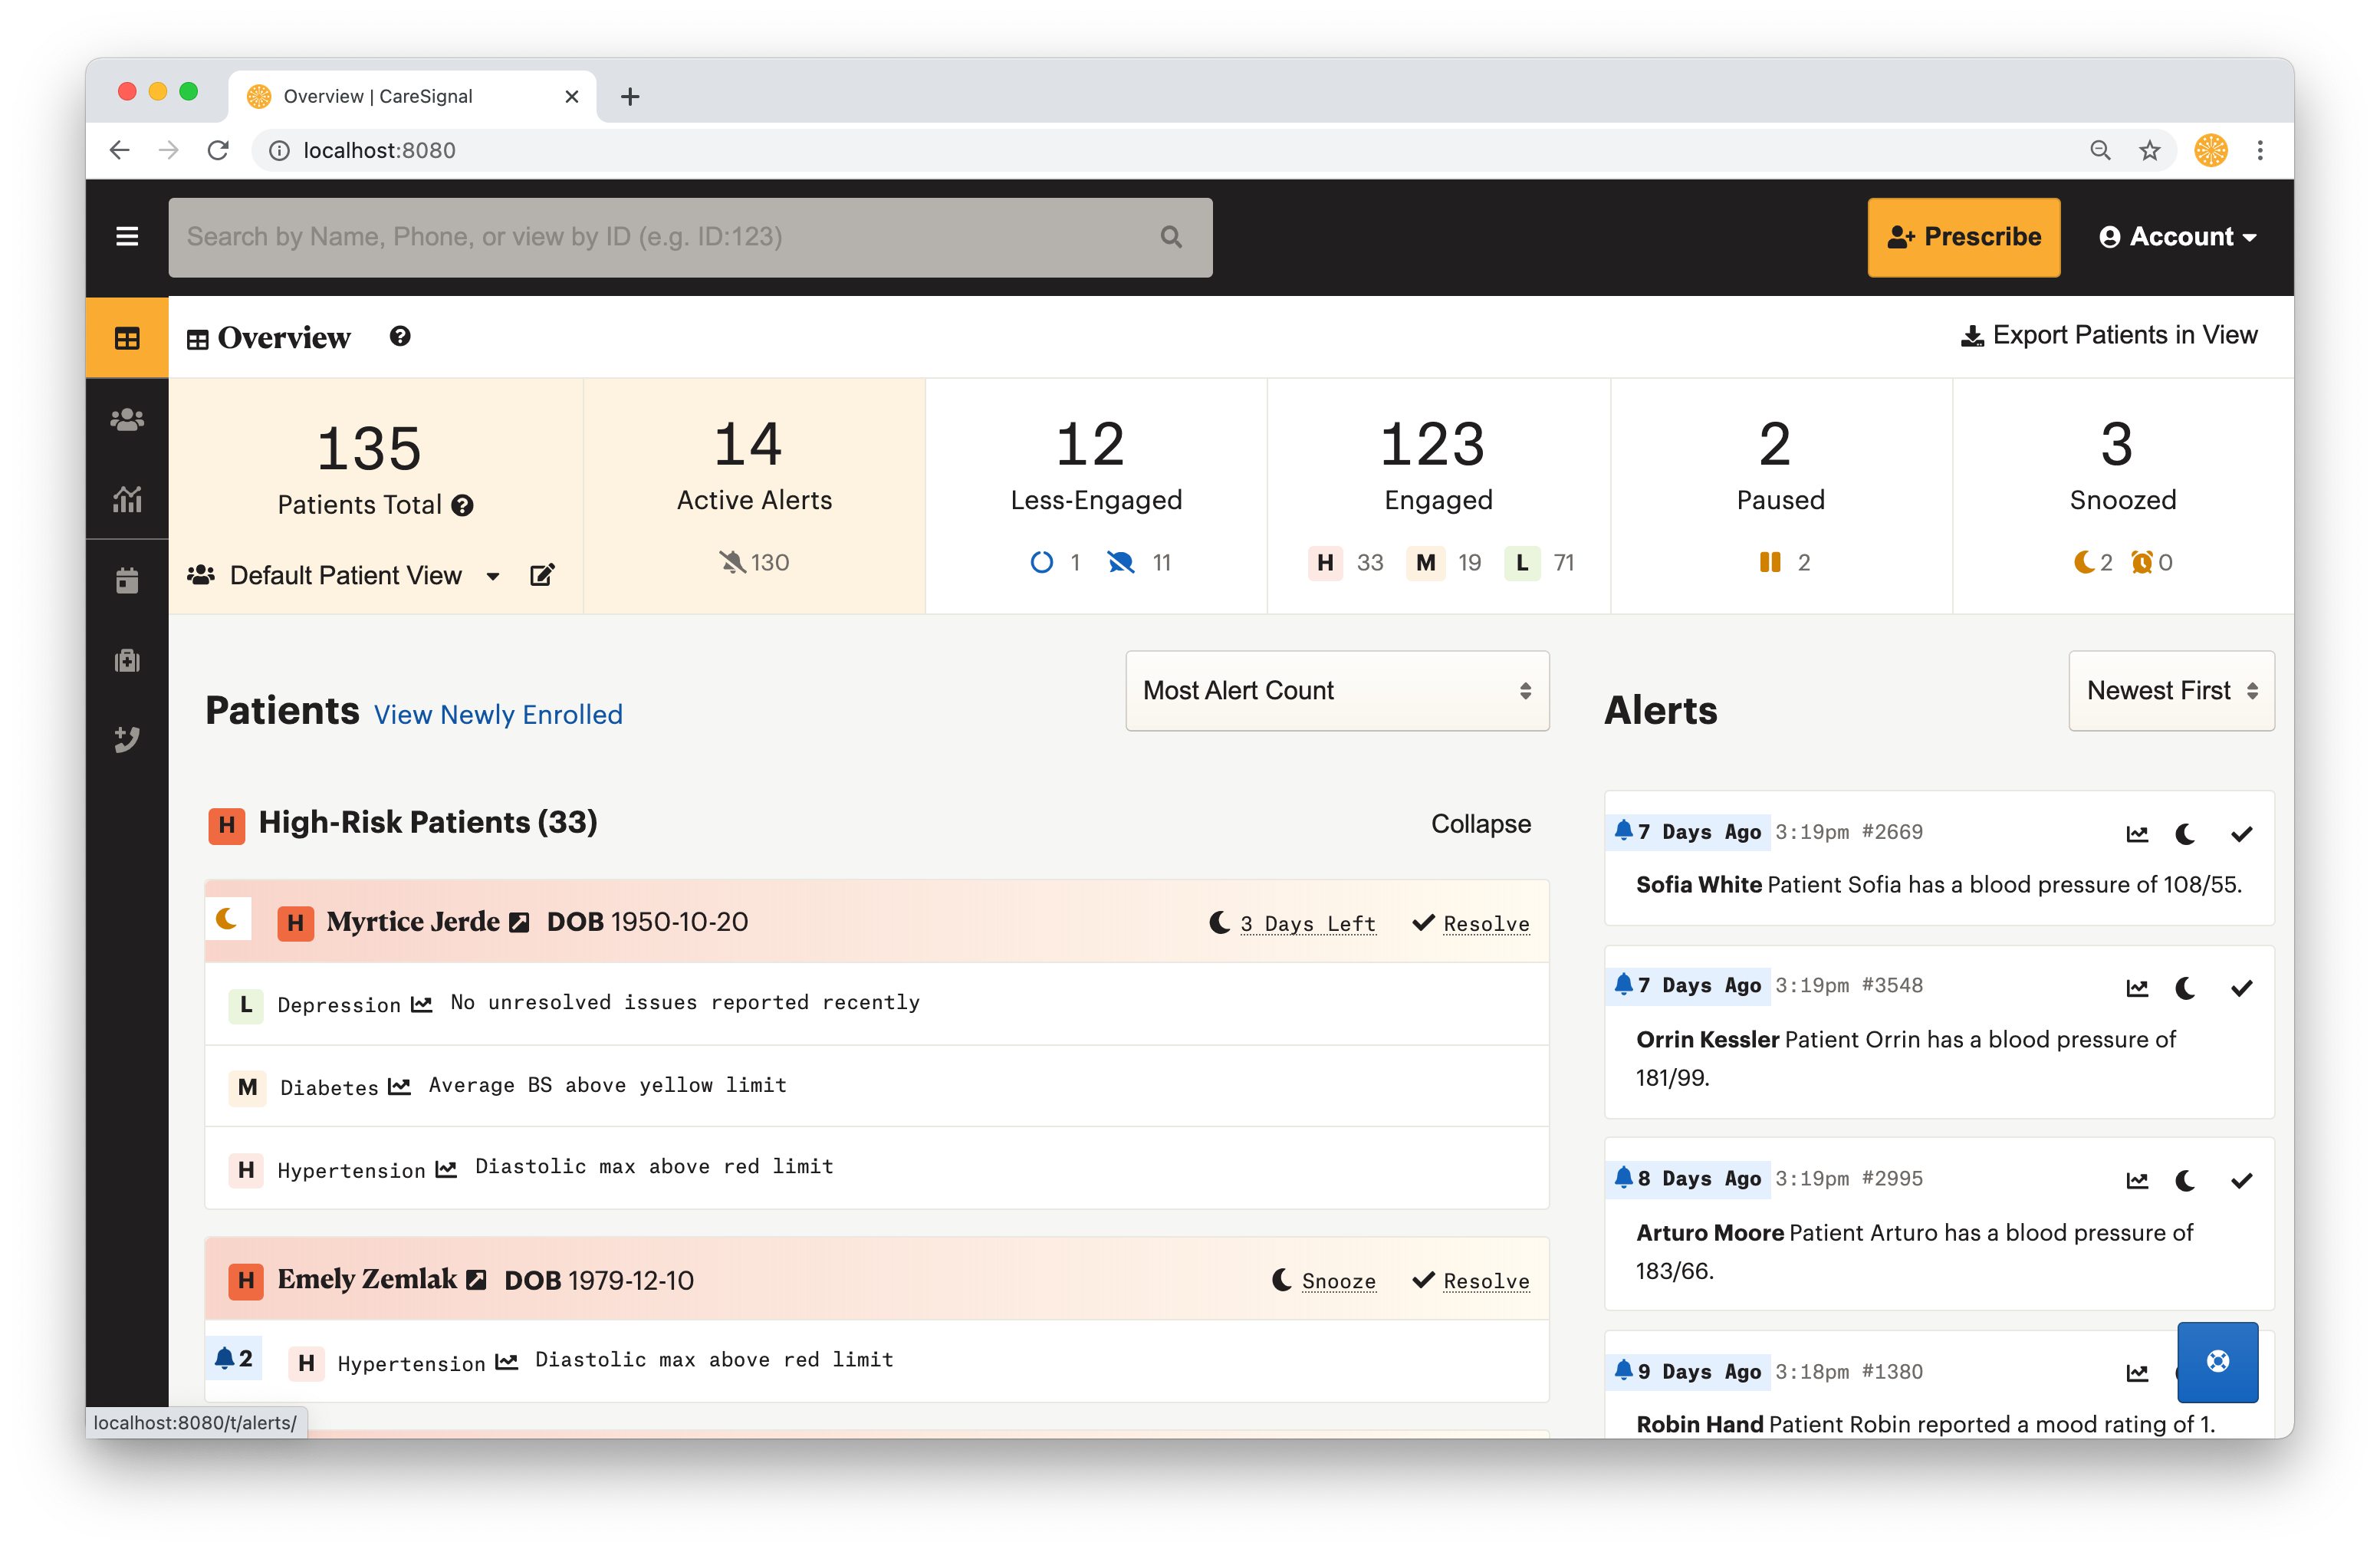Viewport: 2380px width, 1552px height.
Task: Select the 3 Snoozed tile
Action: (x=2123, y=496)
